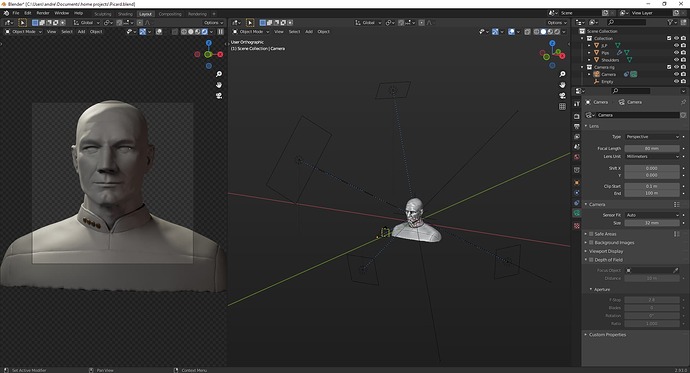The image size is (690, 373).
Task: Open Global orientation dropdown in right viewport
Action: click(x=368, y=22)
